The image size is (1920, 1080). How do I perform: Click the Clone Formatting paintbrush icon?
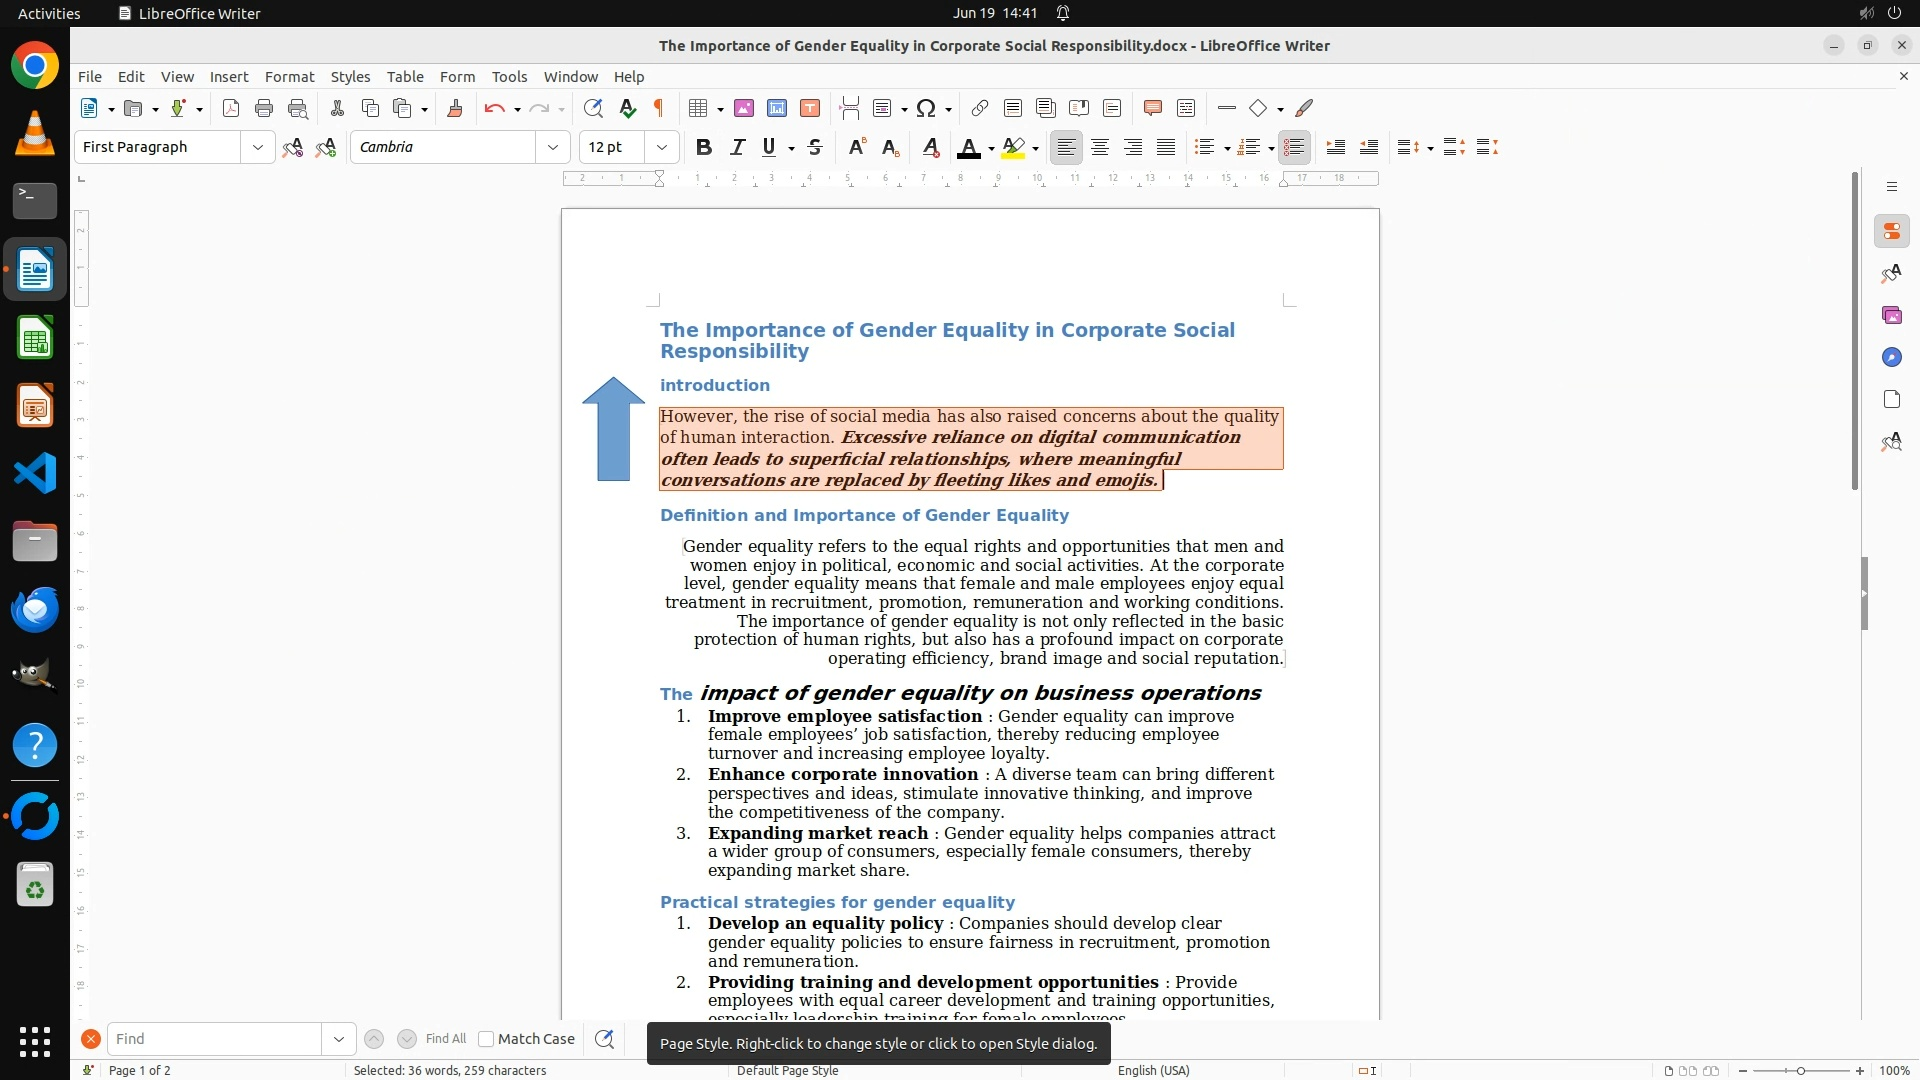454,108
